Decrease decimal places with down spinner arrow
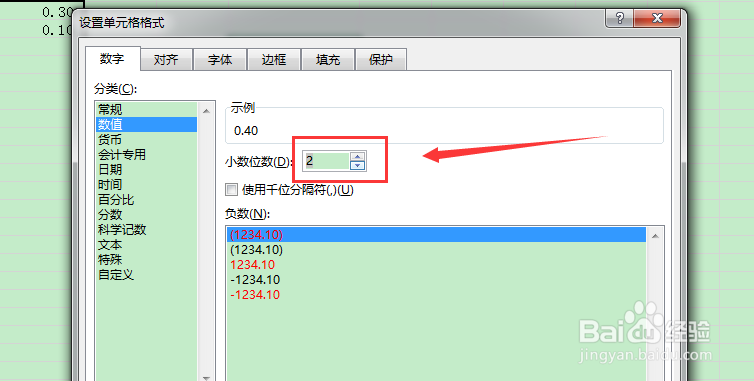This screenshot has width=754, height=381. pyautogui.click(x=357, y=165)
